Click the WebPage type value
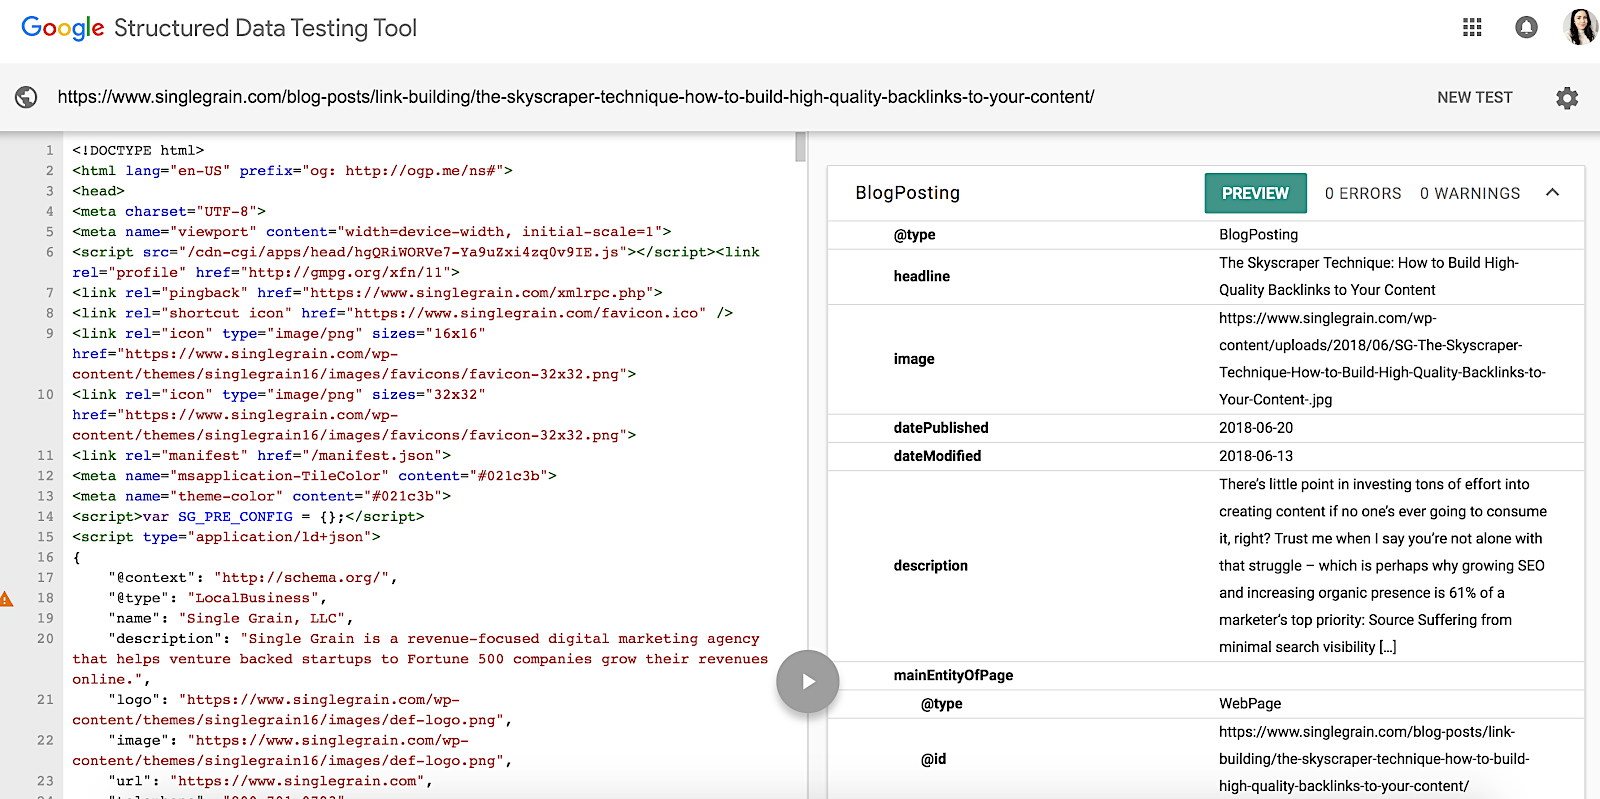Screen dimensions: 1600x799 pos(1250,704)
